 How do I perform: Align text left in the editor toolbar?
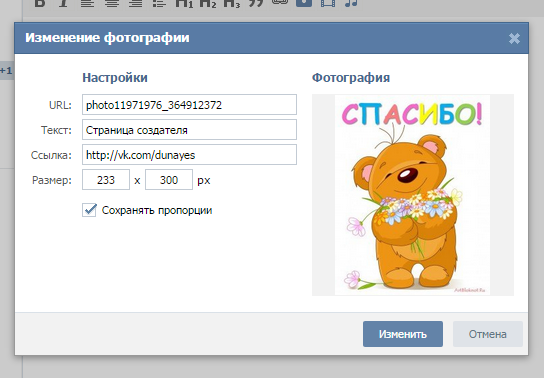(x=87, y=3)
